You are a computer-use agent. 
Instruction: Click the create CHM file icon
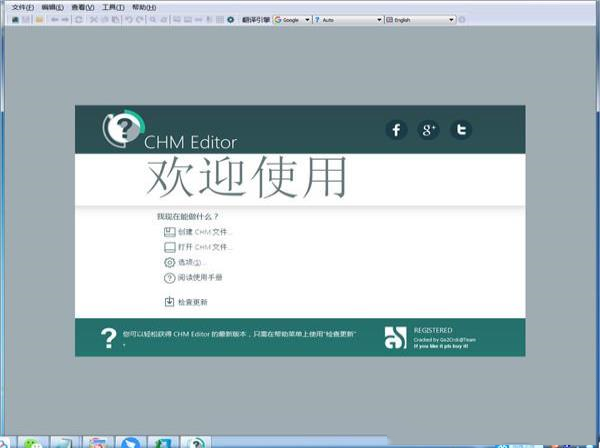(170, 232)
